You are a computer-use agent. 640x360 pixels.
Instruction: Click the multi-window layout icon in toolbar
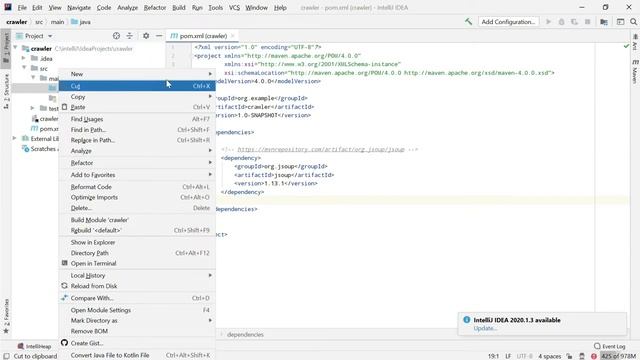tap(620, 22)
